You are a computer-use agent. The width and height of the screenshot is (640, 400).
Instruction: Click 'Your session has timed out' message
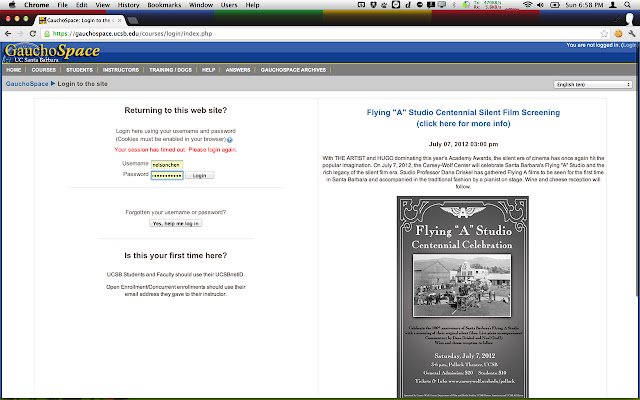pos(176,150)
